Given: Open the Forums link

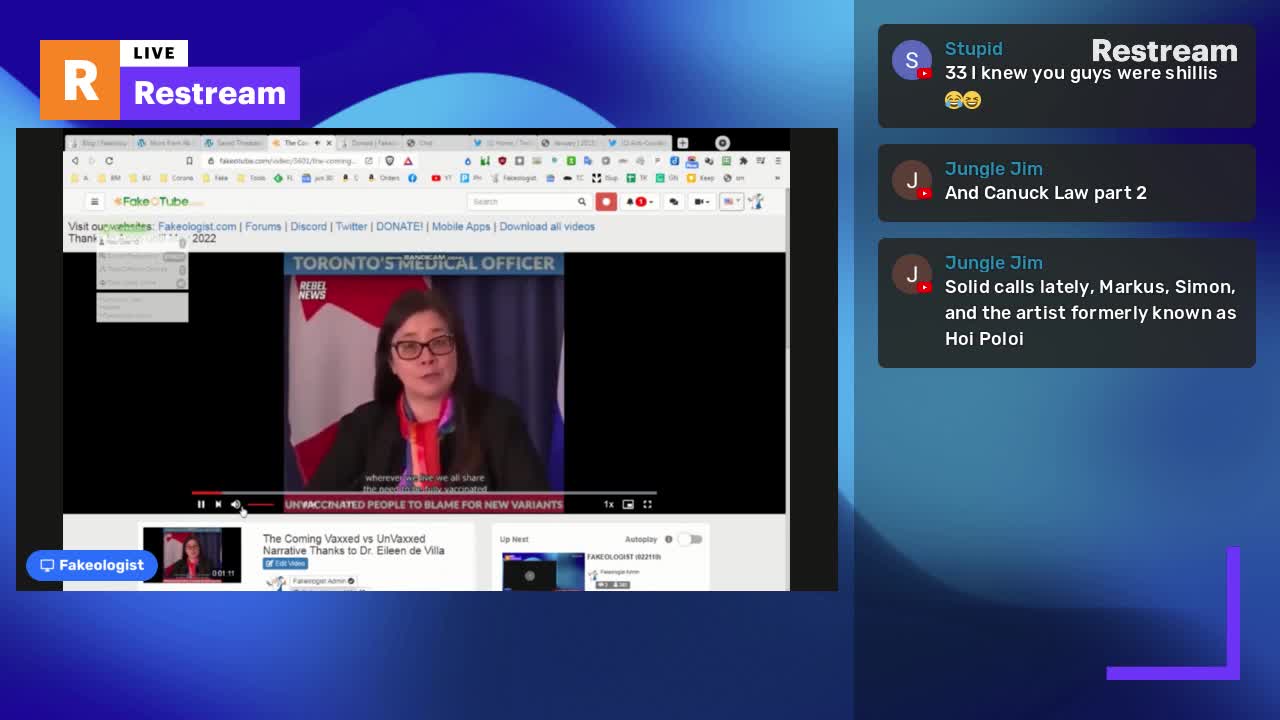Looking at the screenshot, I should click(x=263, y=226).
